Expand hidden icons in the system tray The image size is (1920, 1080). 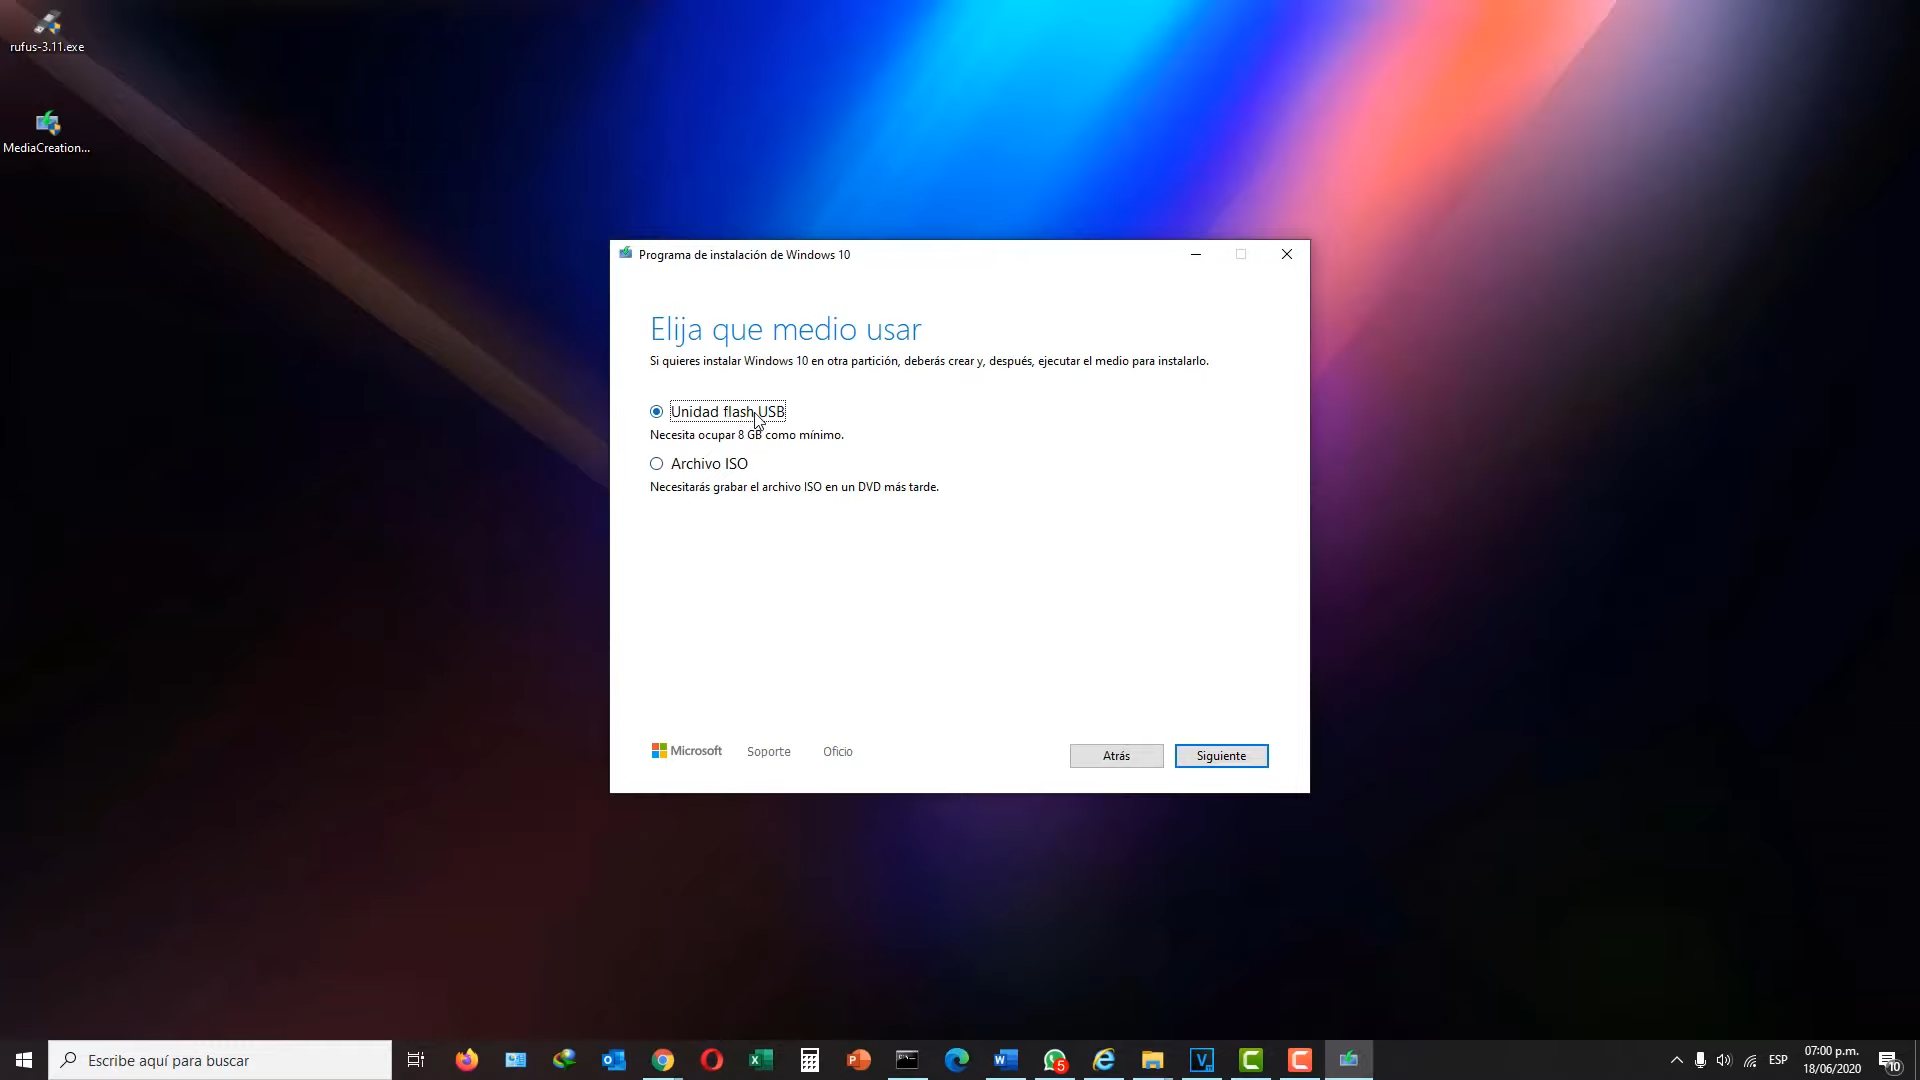click(1677, 1060)
